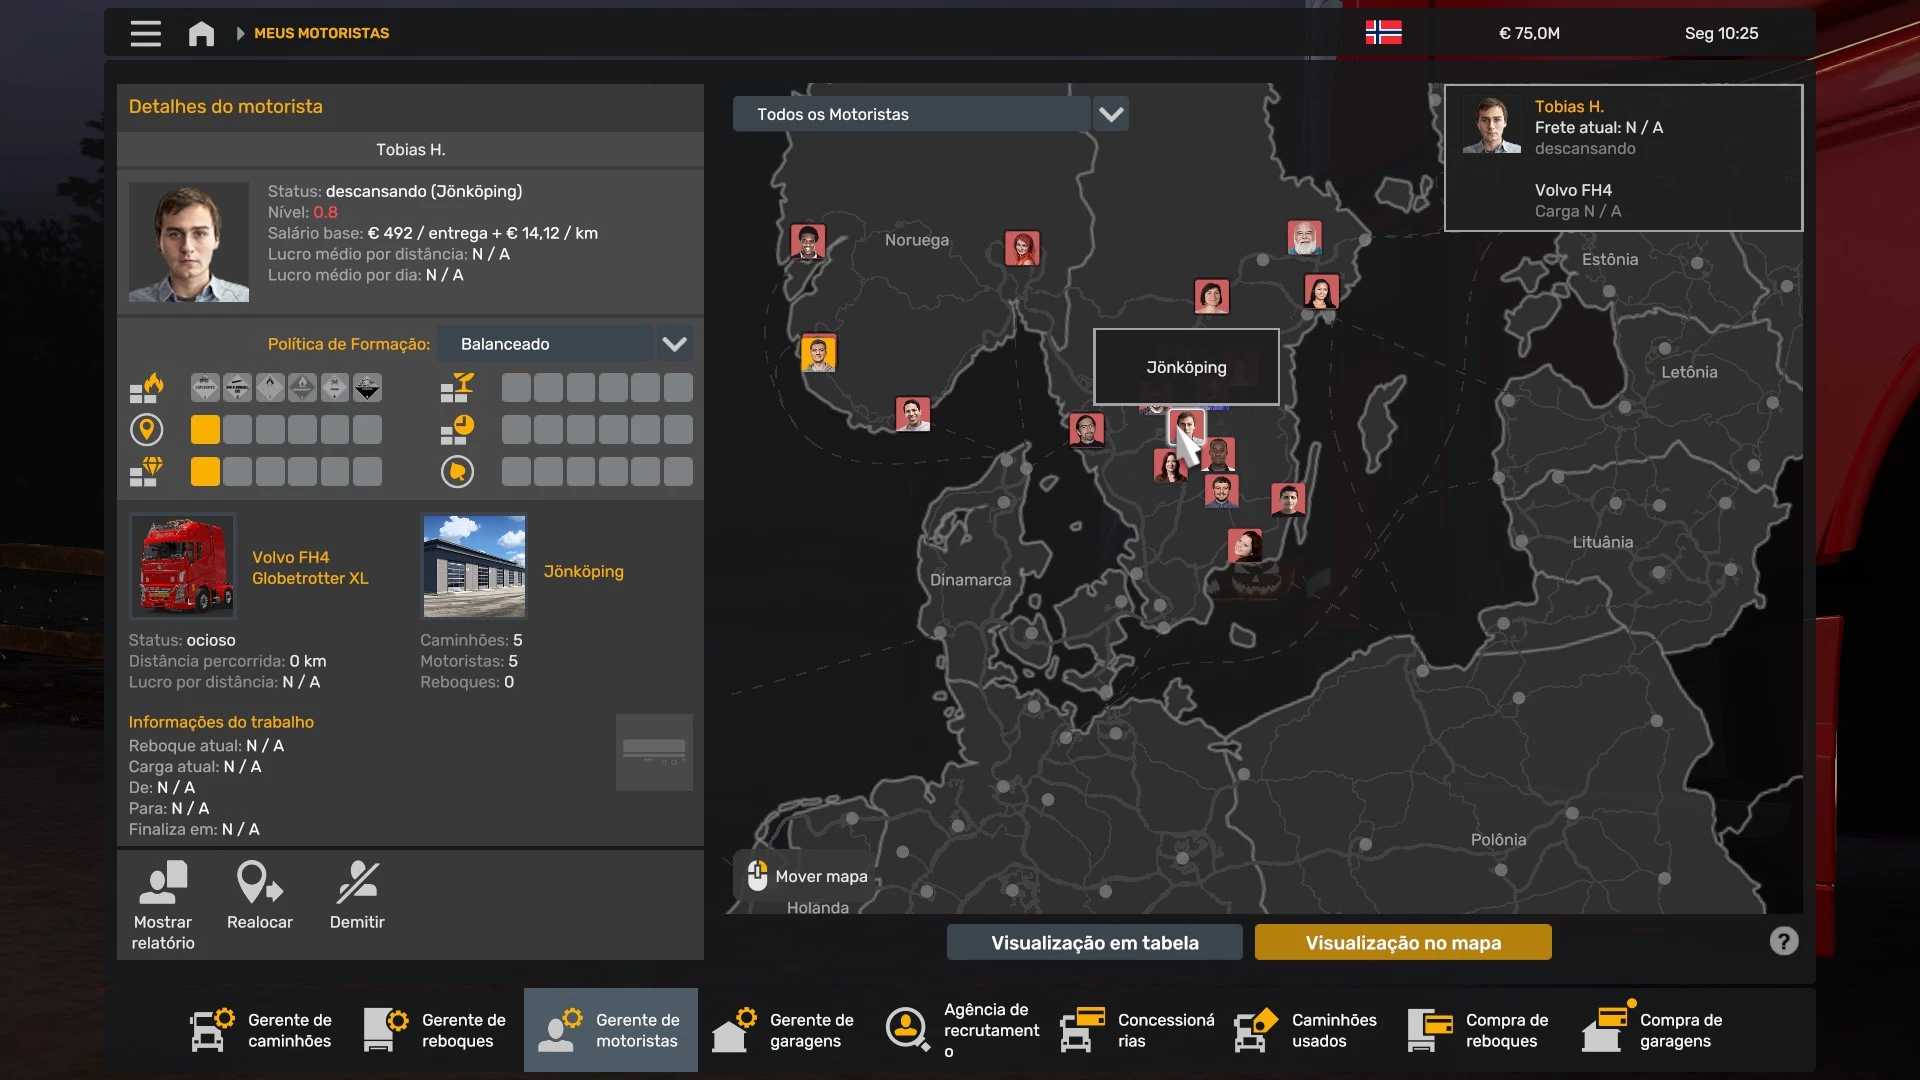Switch to Visualização no mapa

(1402, 943)
